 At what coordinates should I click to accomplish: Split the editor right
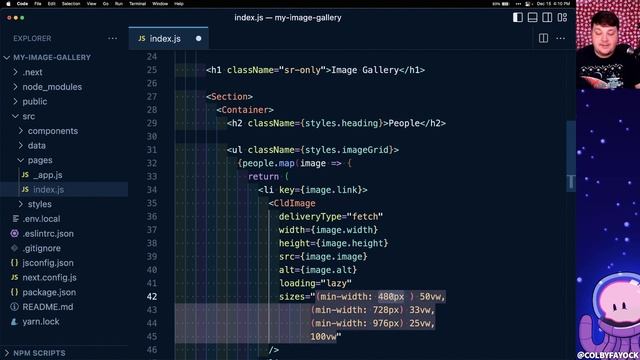pyautogui.click(x=543, y=38)
